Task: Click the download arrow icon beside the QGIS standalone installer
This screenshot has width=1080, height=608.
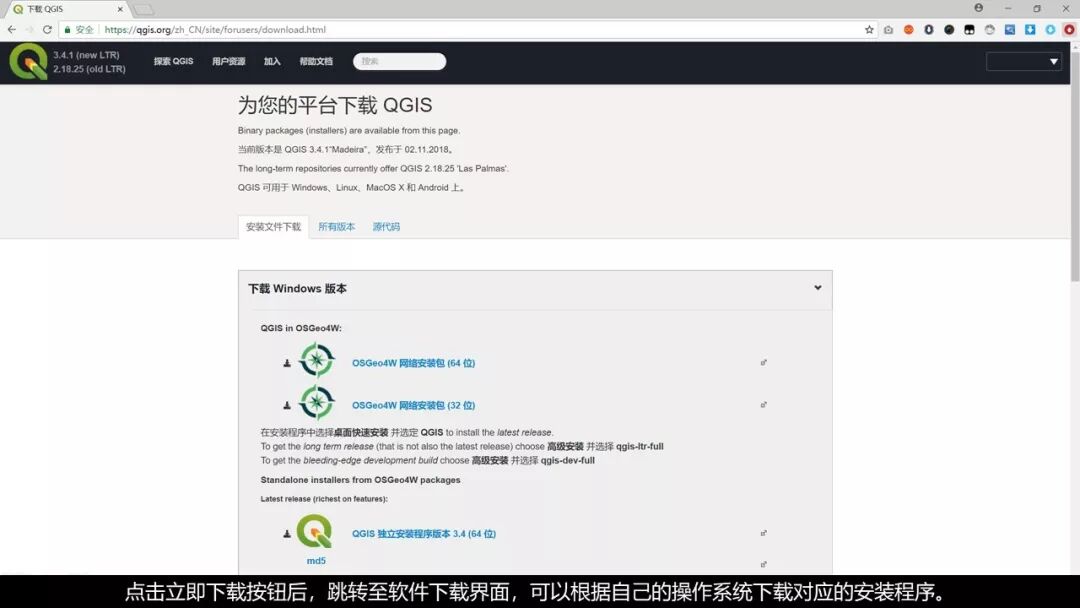Action: 287,534
